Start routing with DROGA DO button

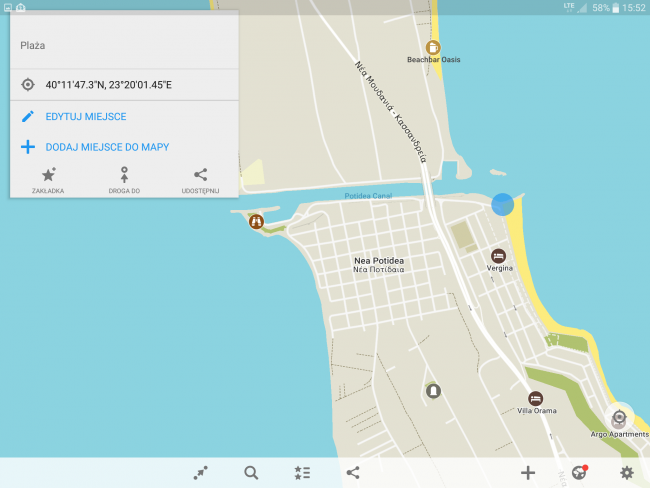(x=124, y=180)
